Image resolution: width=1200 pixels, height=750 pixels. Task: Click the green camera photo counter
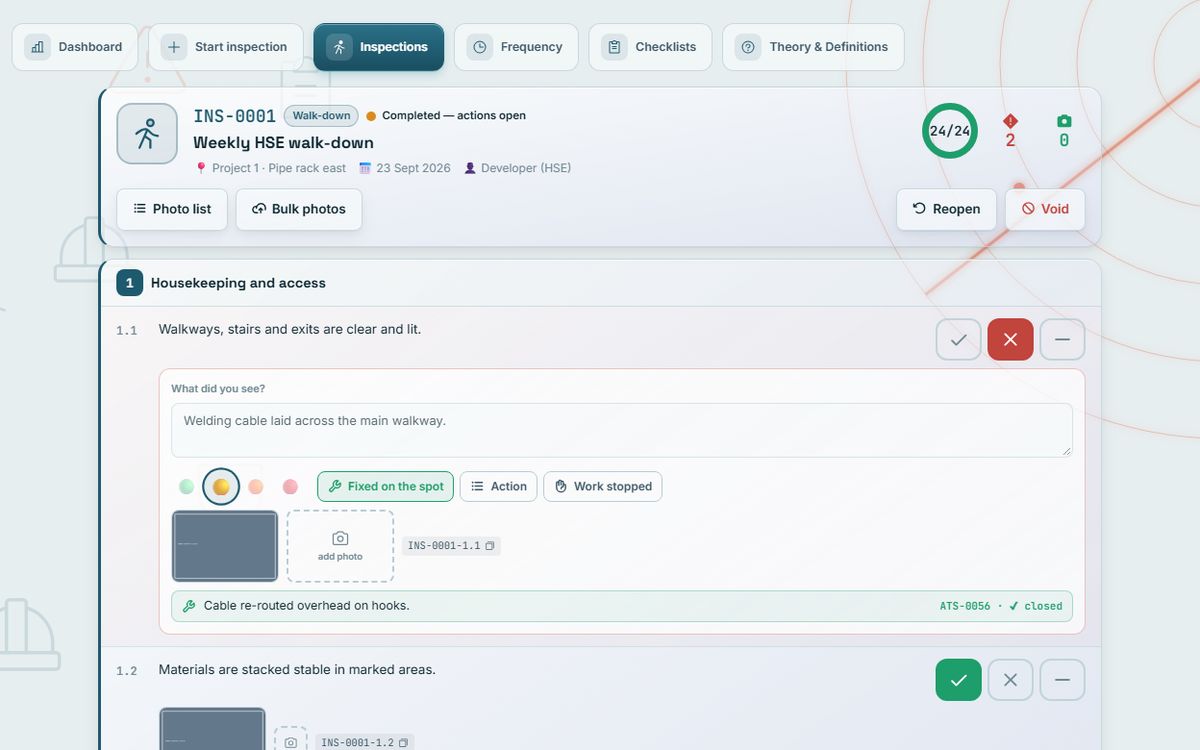tap(1064, 131)
